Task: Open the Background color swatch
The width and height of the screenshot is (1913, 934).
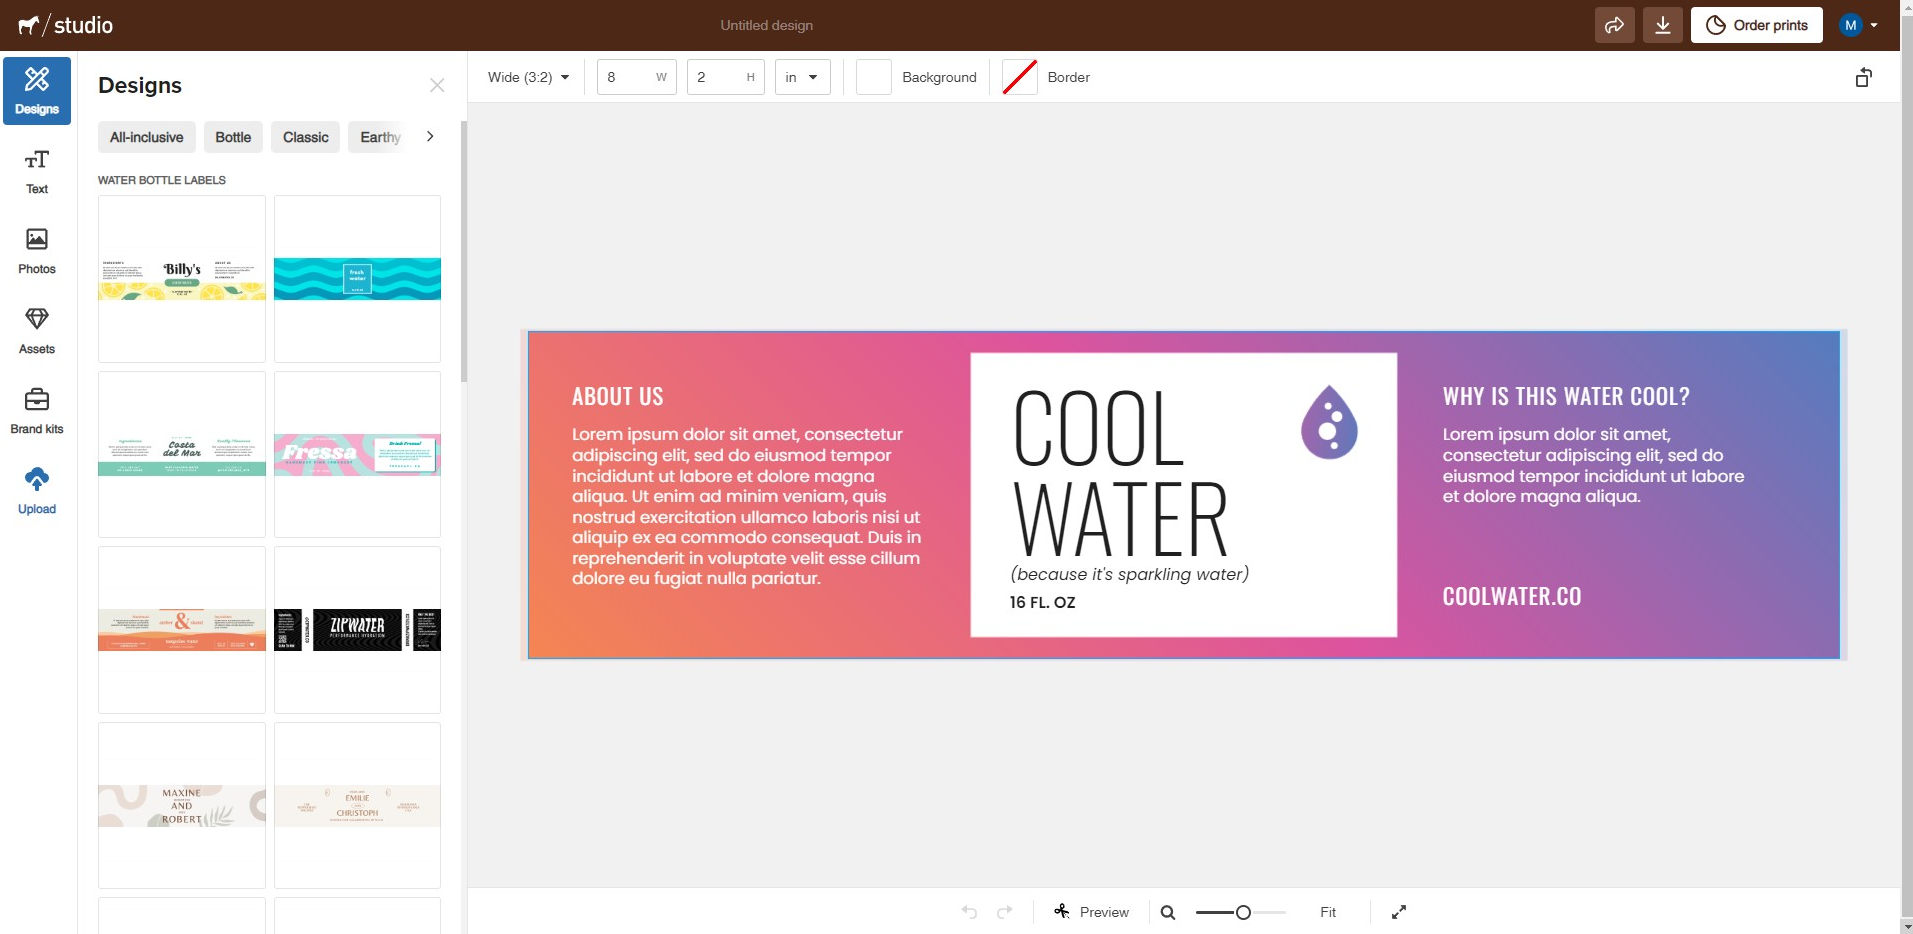Action: click(x=872, y=77)
